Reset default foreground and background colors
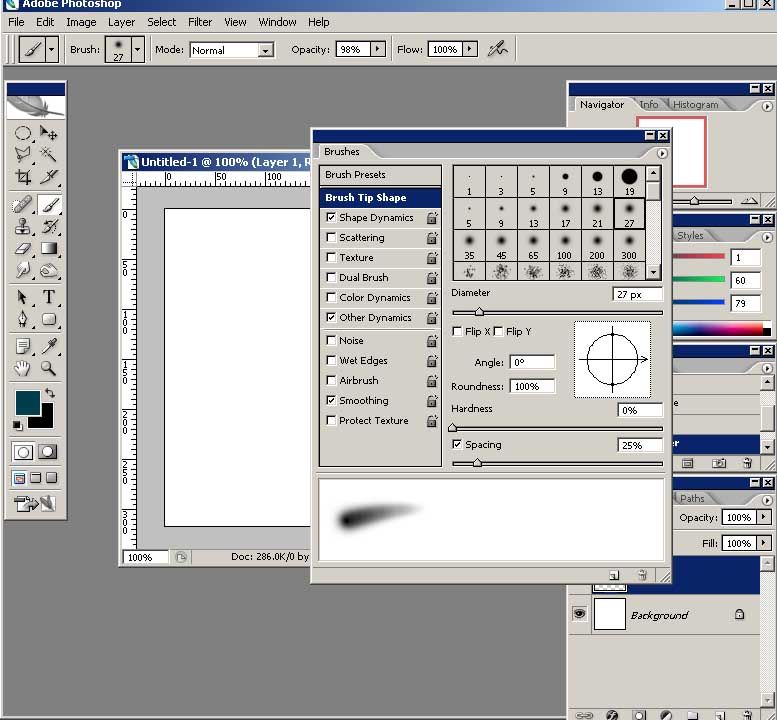777x720 pixels. pos(17,425)
